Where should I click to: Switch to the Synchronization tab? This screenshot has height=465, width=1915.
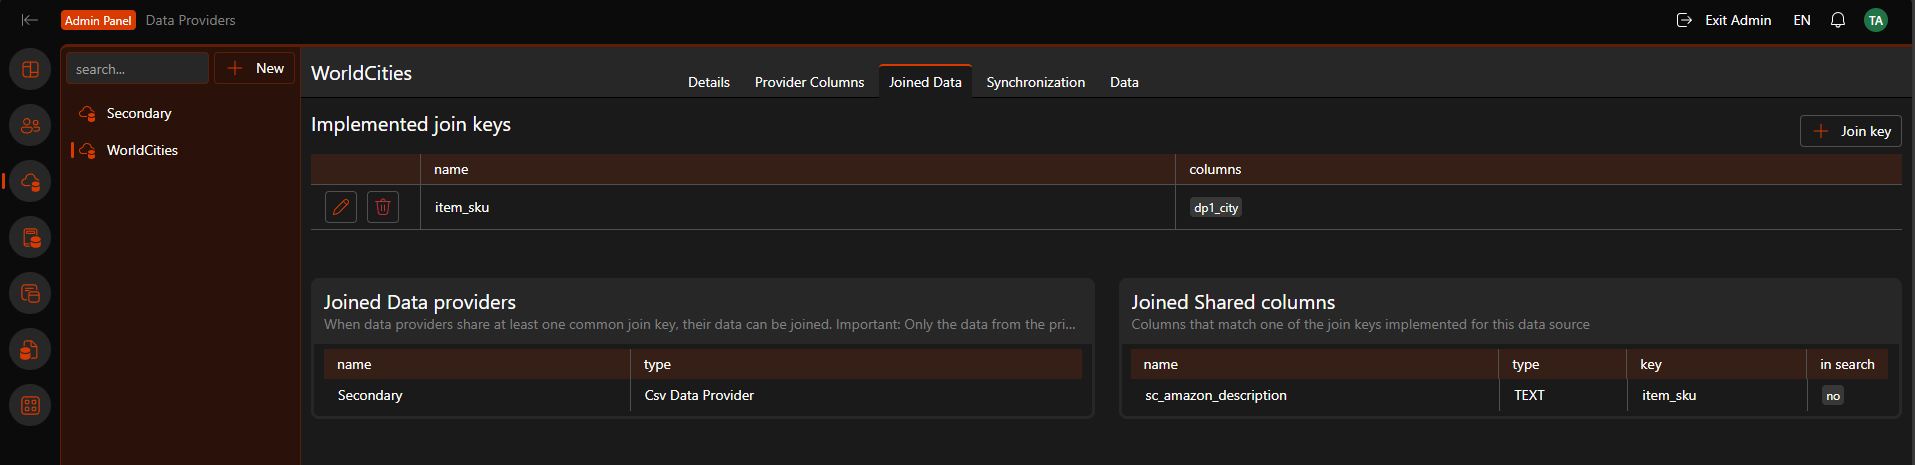1035,82
